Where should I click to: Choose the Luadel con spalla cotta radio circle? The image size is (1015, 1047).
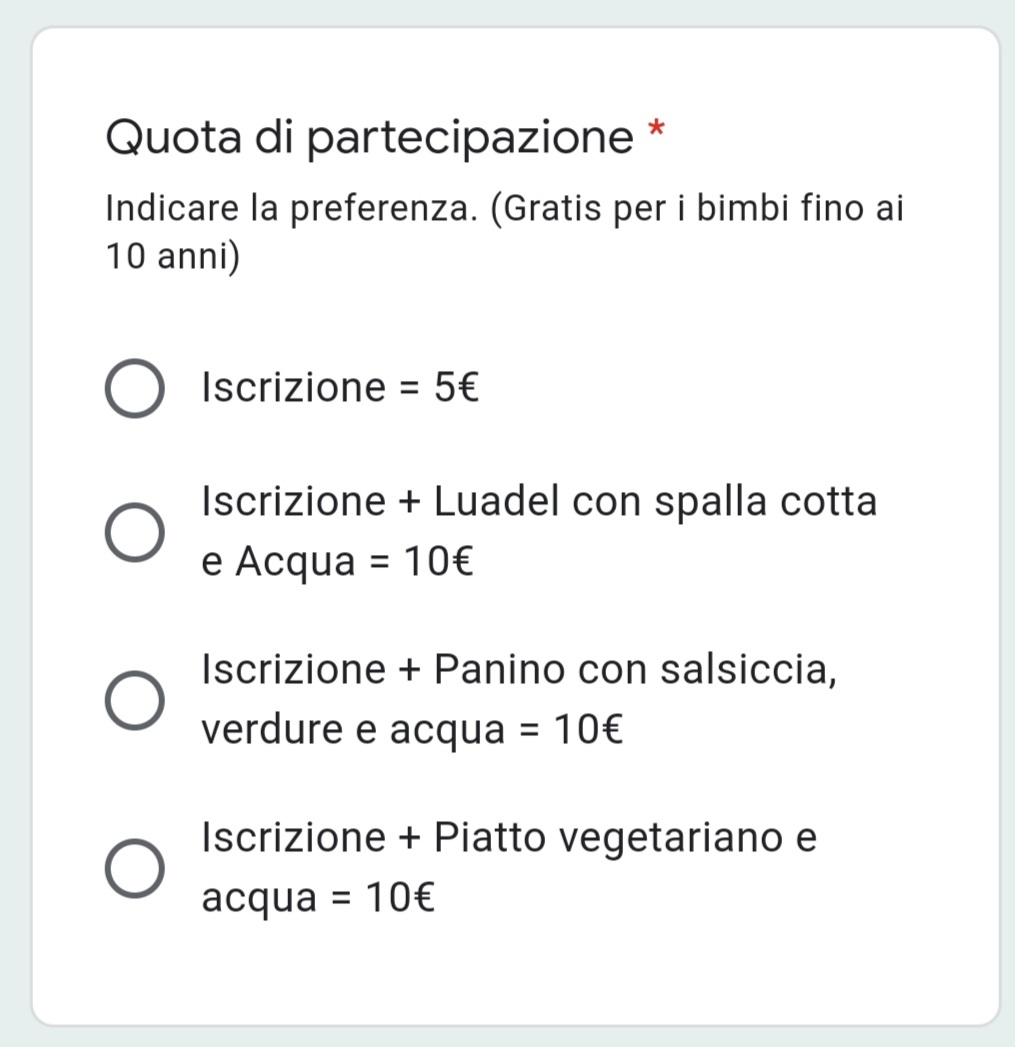(x=135, y=532)
